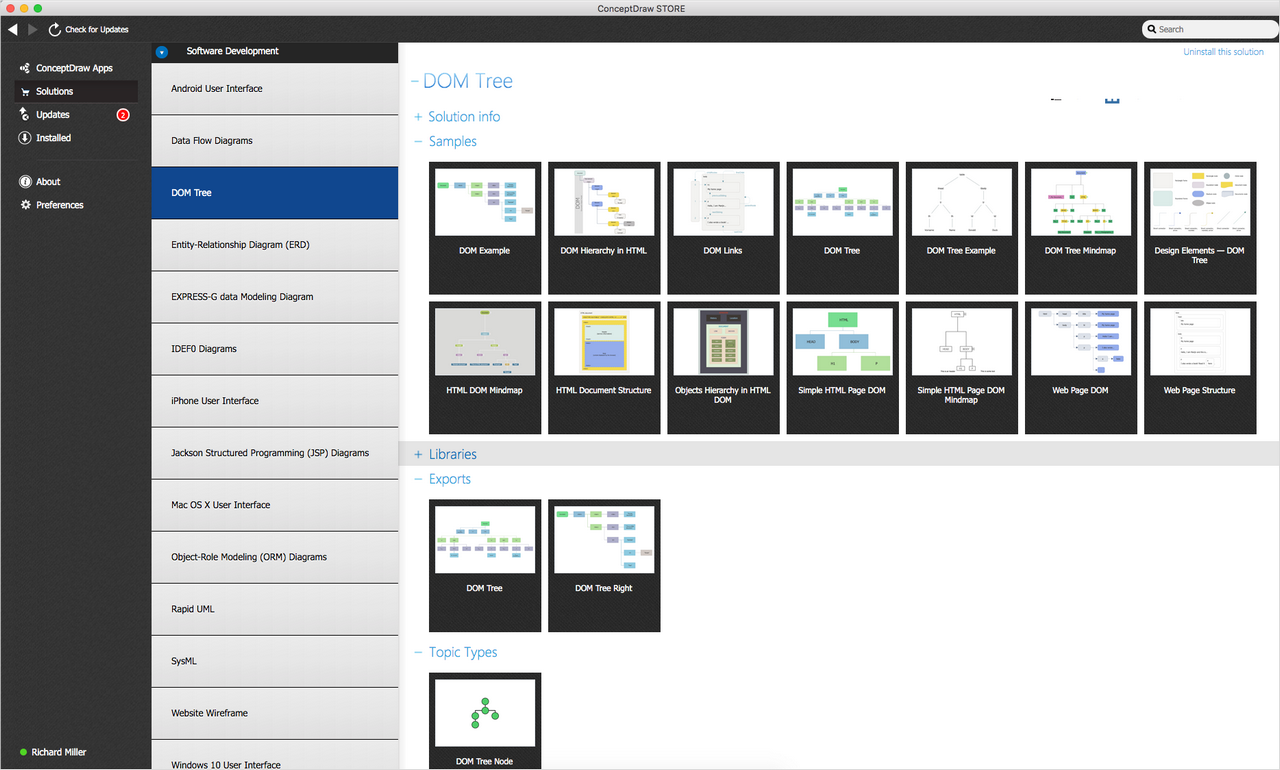Select SysML solution

(x=275, y=661)
